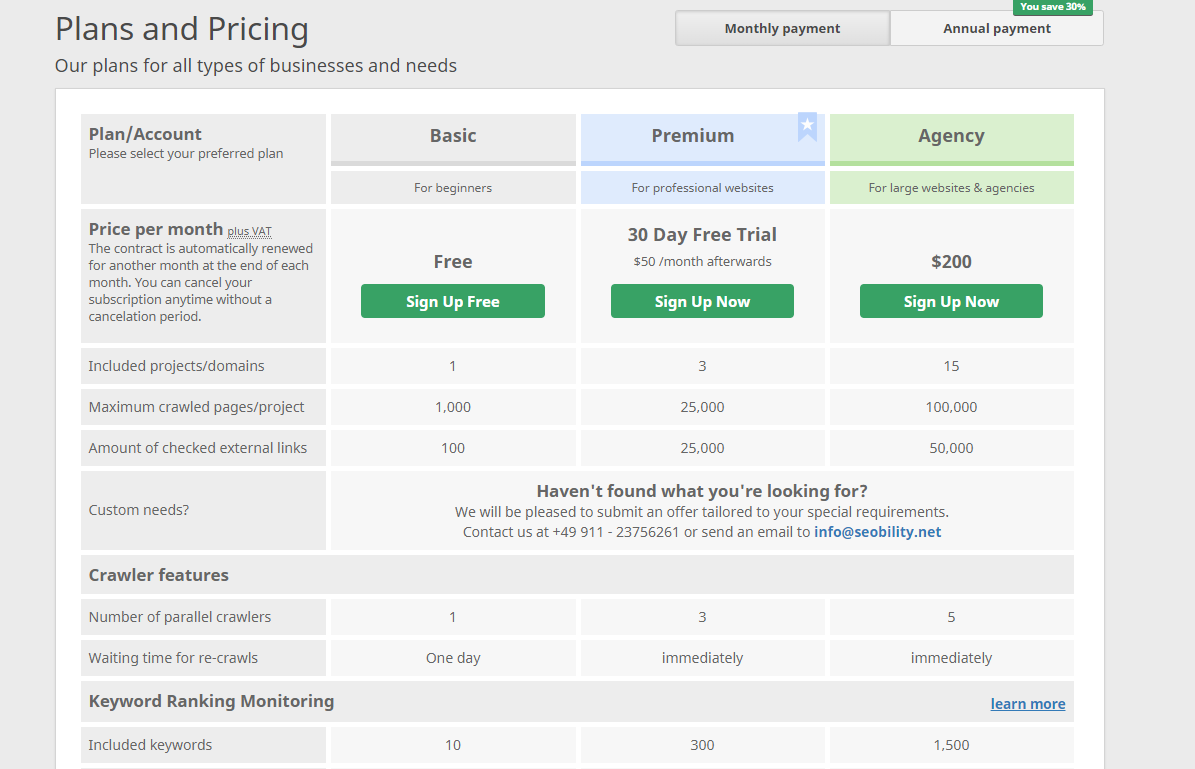Click the 'plus VAT' abbreviation text

[x=249, y=231]
